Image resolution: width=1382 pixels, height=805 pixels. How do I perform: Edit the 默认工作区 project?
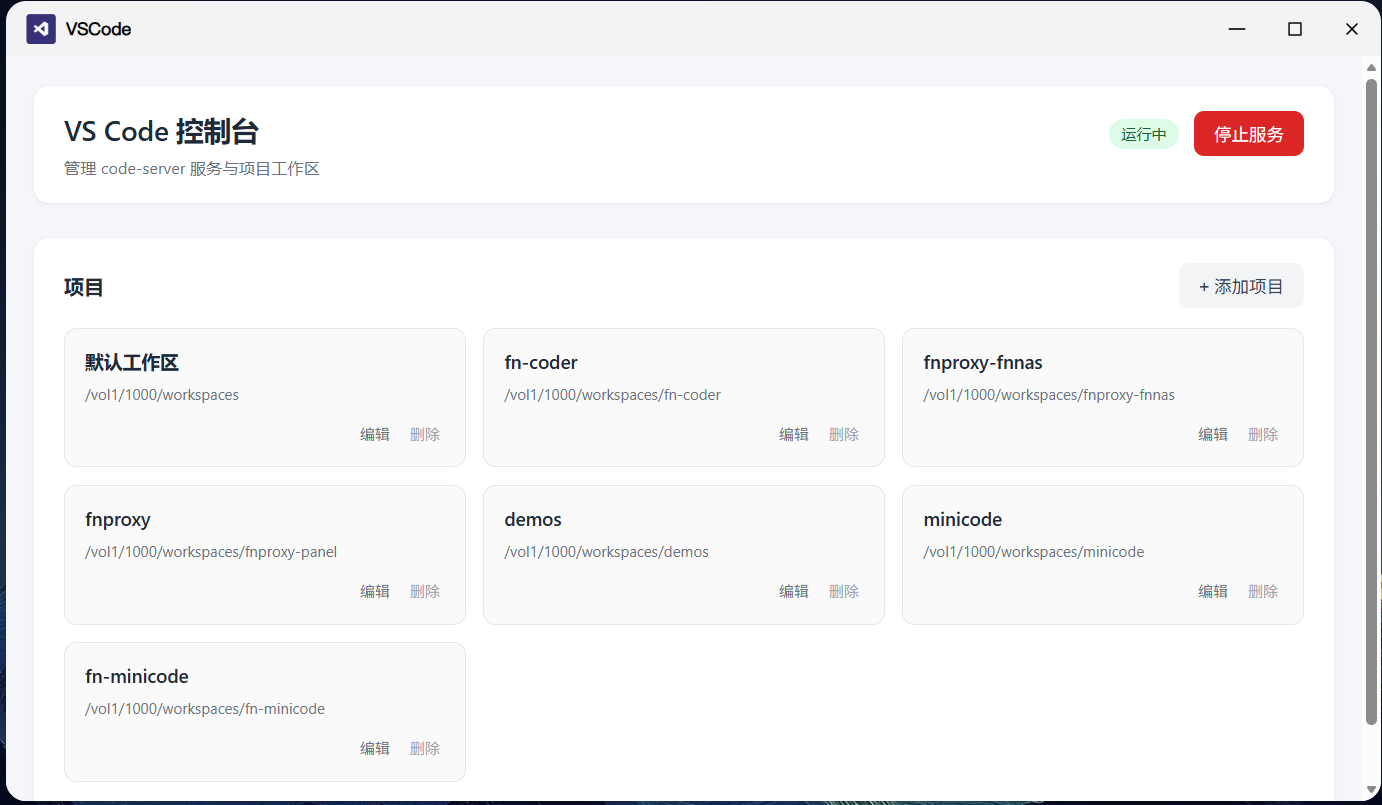tap(375, 434)
